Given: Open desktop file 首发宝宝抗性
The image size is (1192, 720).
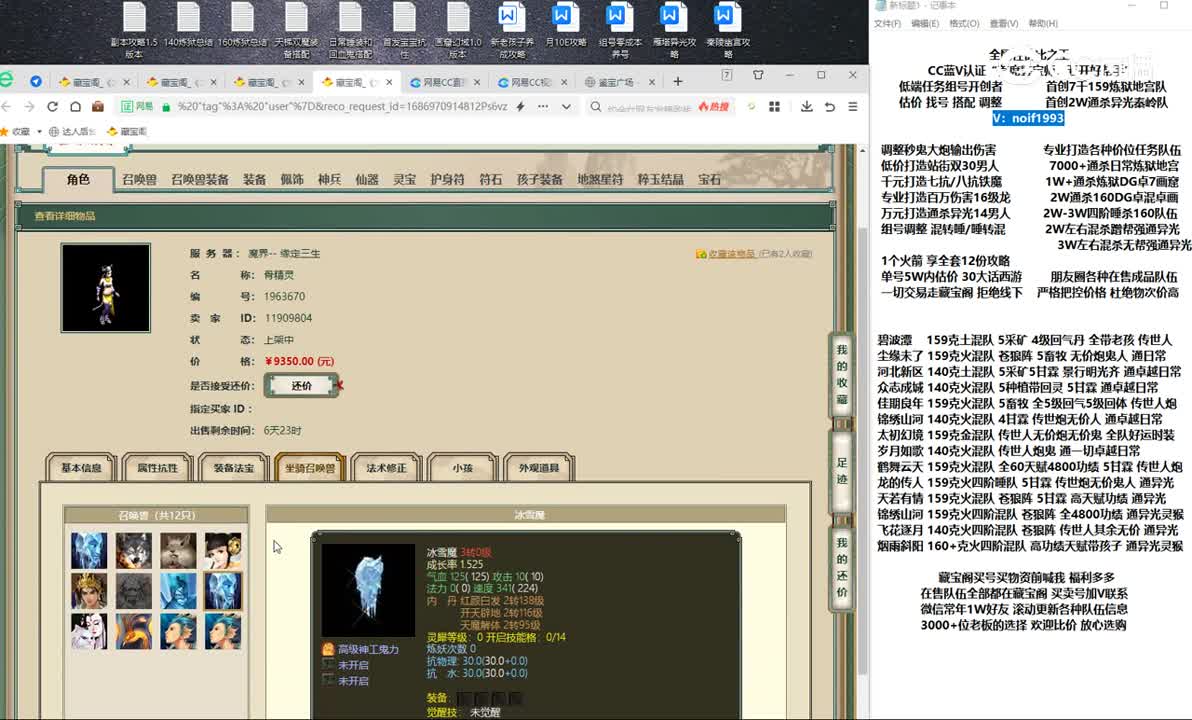Looking at the screenshot, I should (404, 30).
